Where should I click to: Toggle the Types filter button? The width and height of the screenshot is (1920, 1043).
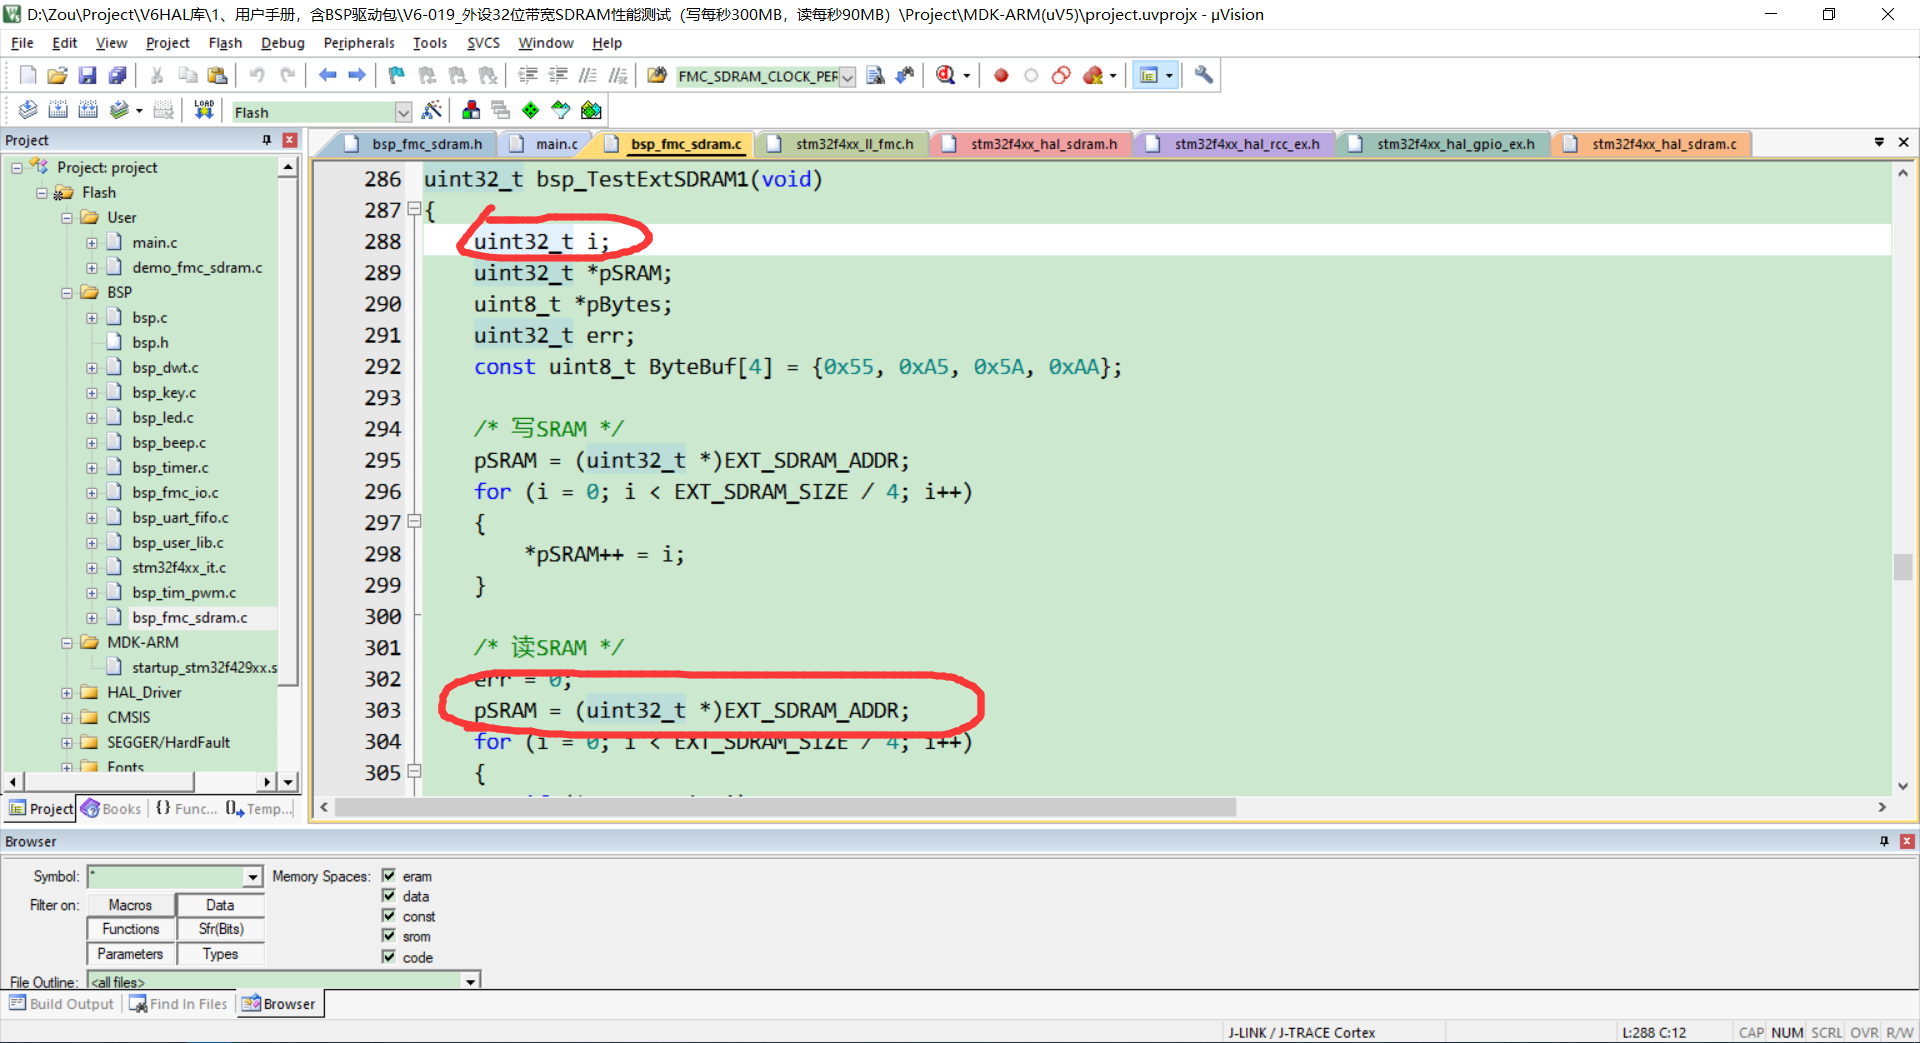220,954
